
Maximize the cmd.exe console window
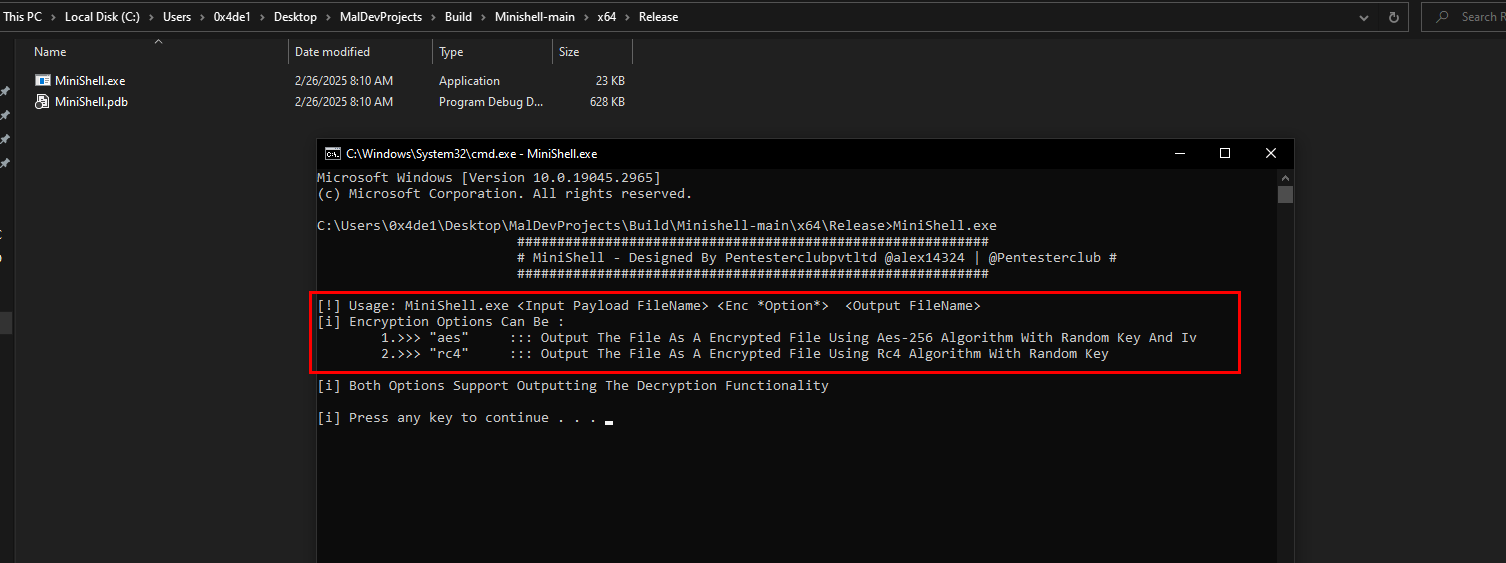[1224, 154]
